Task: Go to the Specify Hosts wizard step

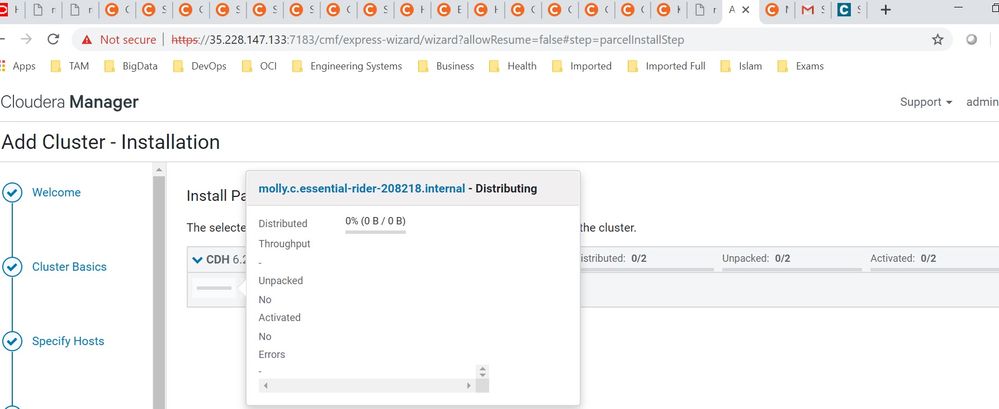Action: tap(68, 341)
